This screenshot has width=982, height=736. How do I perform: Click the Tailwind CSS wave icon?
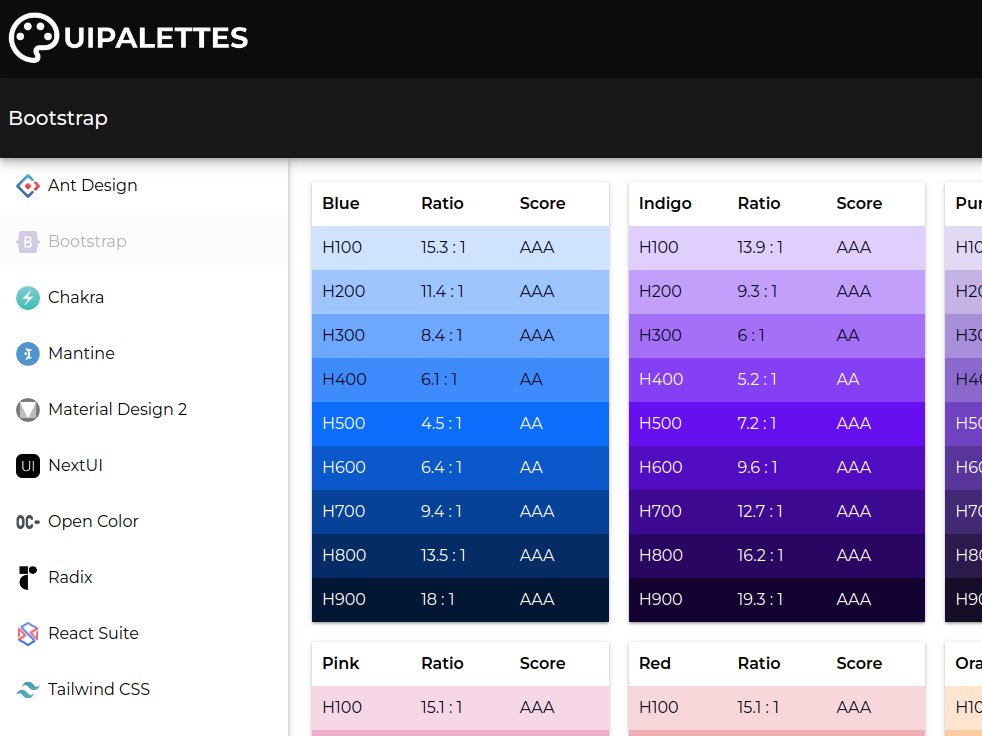[x=28, y=690]
